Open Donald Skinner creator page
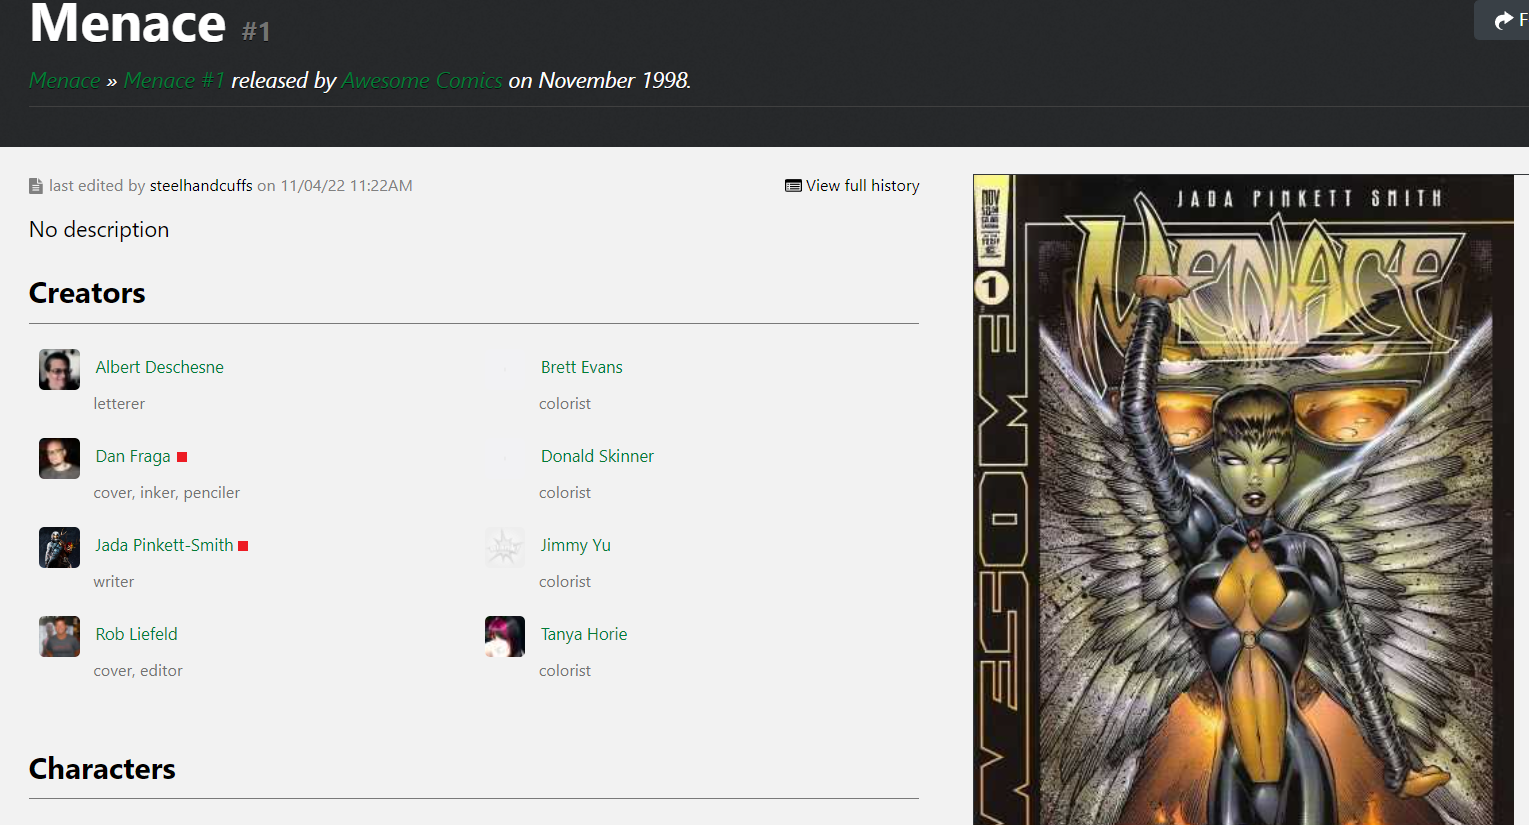The width and height of the screenshot is (1529, 825). [597, 456]
